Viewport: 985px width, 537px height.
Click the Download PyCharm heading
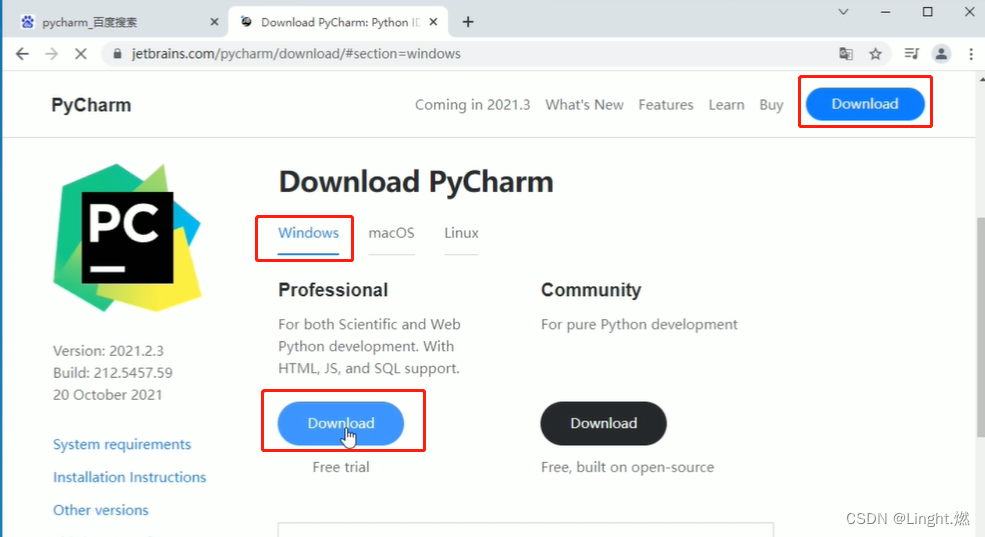(x=416, y=182)
